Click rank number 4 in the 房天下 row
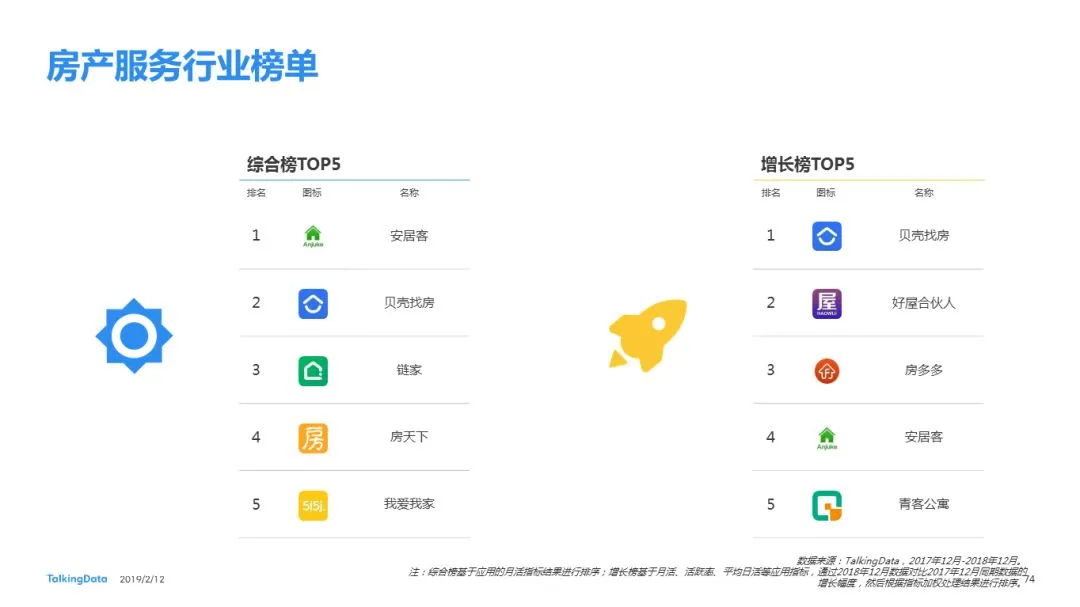 (x=256, y=437)
